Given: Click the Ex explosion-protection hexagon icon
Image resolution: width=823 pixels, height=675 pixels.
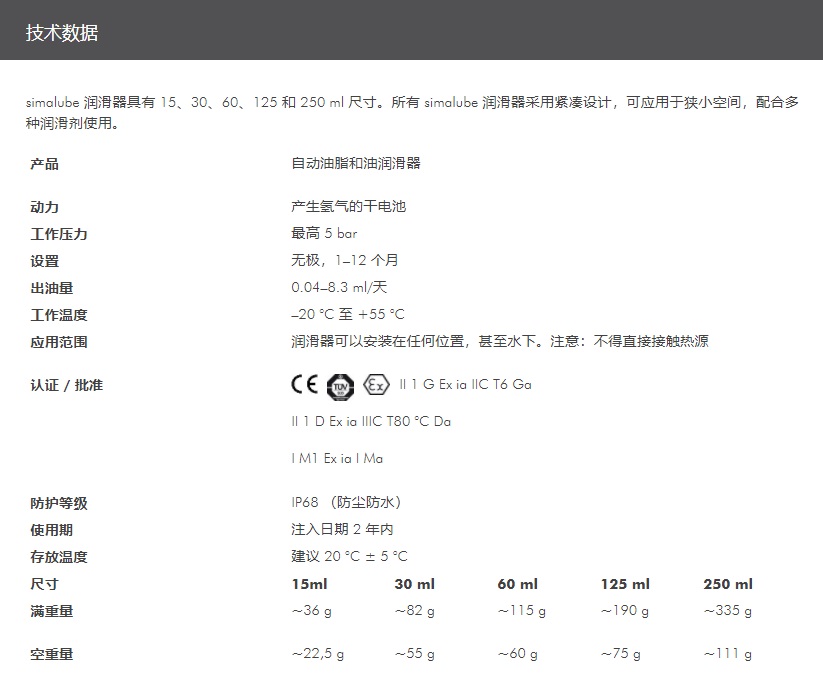Looking at the screenshot, I should coord(376,385).
